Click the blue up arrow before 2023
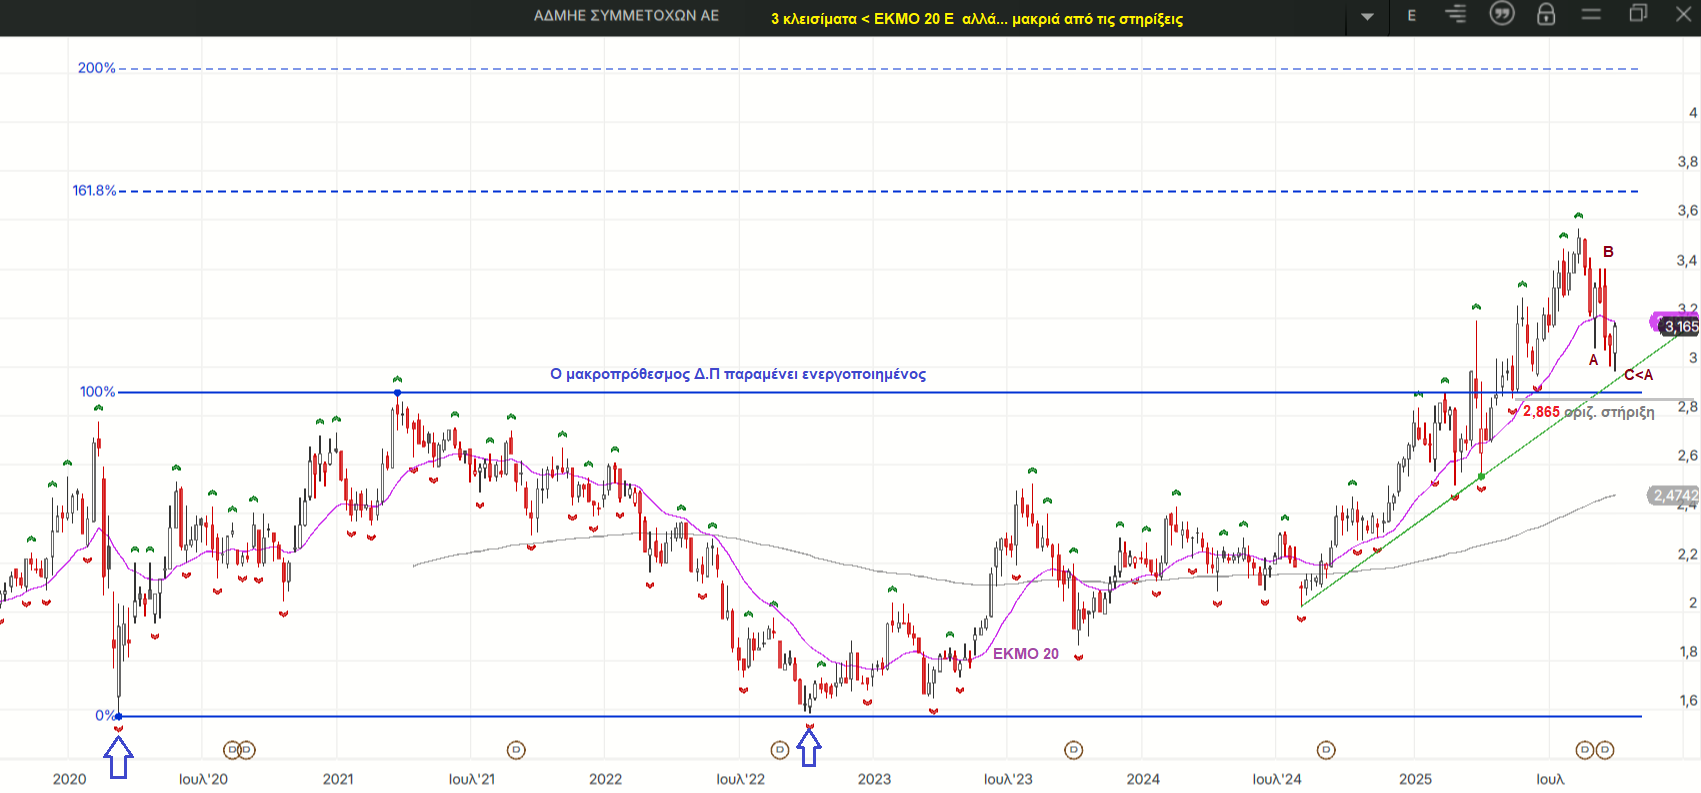This screenshot has height=793, width=1701. pyautogui.click(x=809, y=748)
